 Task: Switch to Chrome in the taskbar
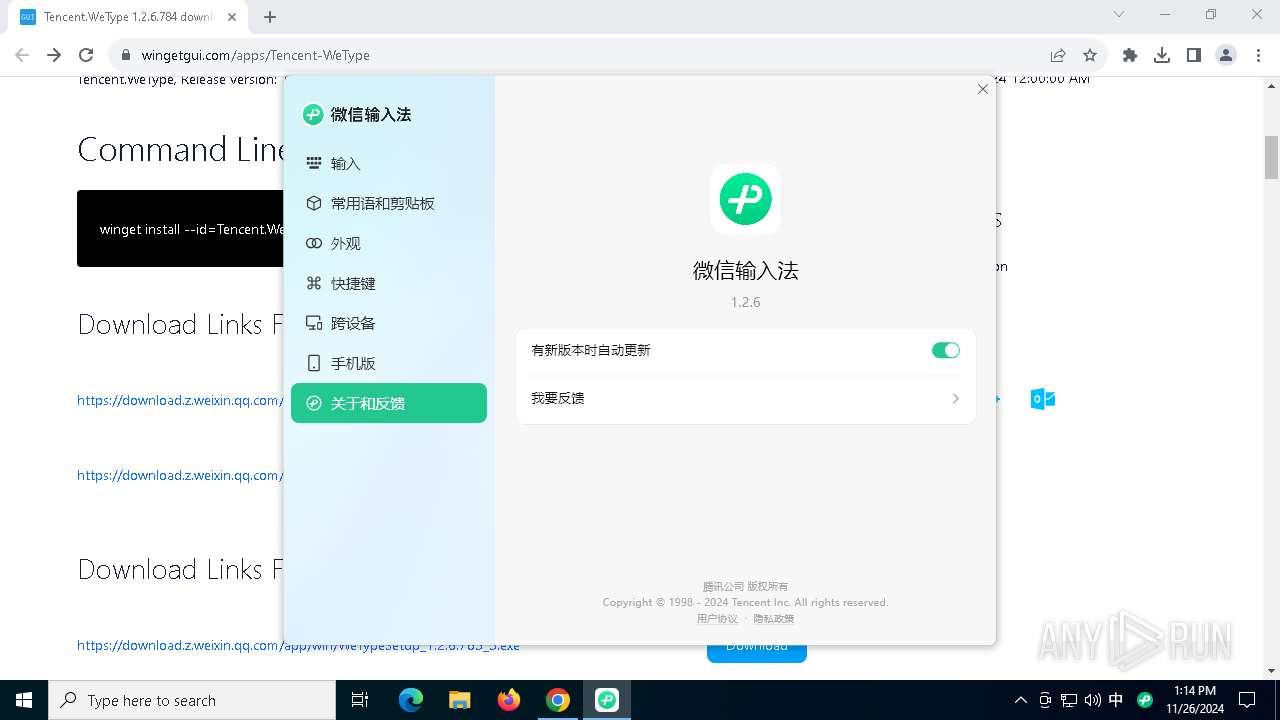click(x=558, y=700)
